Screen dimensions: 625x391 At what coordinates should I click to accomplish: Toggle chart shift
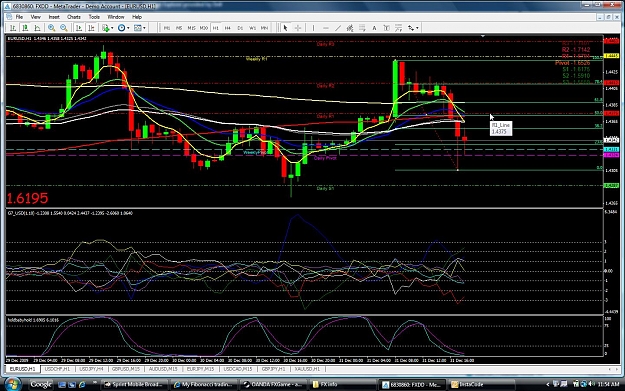[x=91, y=28]
